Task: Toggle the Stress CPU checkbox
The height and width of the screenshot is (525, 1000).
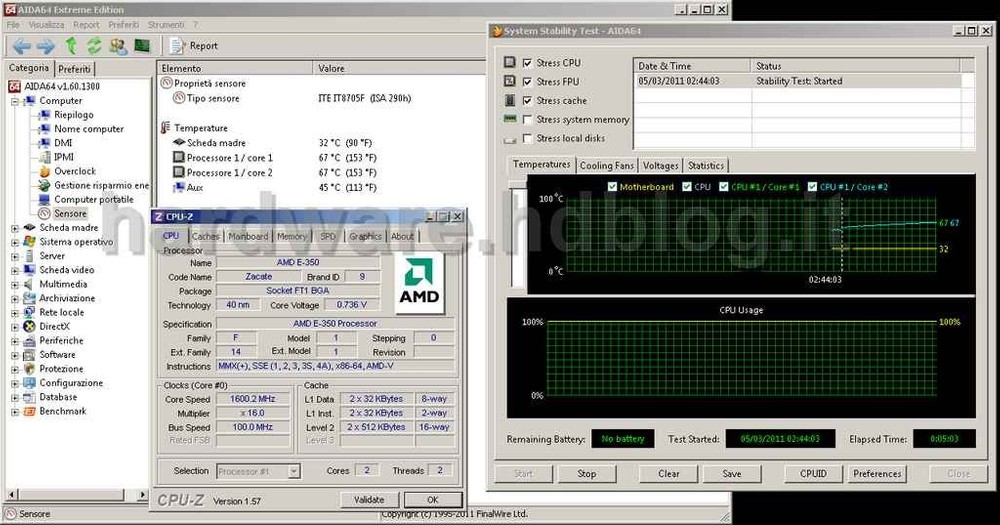Action: 527,63
